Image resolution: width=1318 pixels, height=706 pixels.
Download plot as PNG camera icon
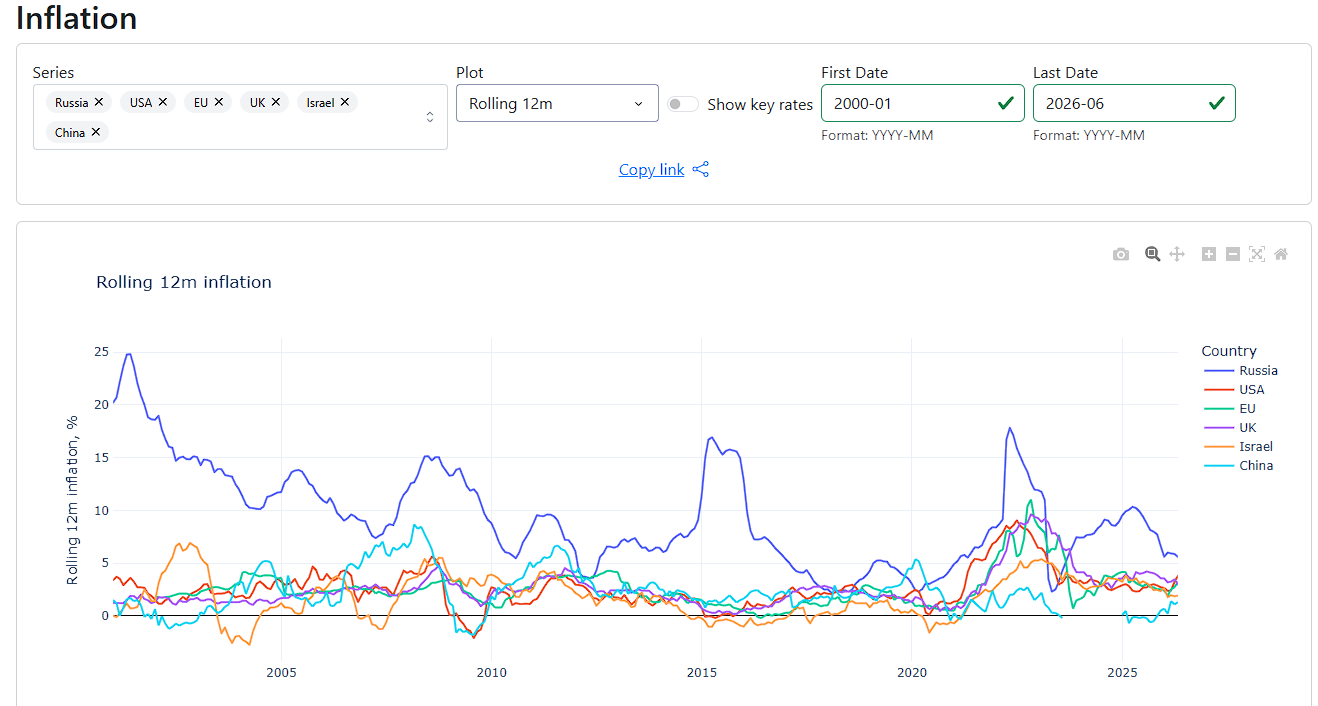(1121, 255)
